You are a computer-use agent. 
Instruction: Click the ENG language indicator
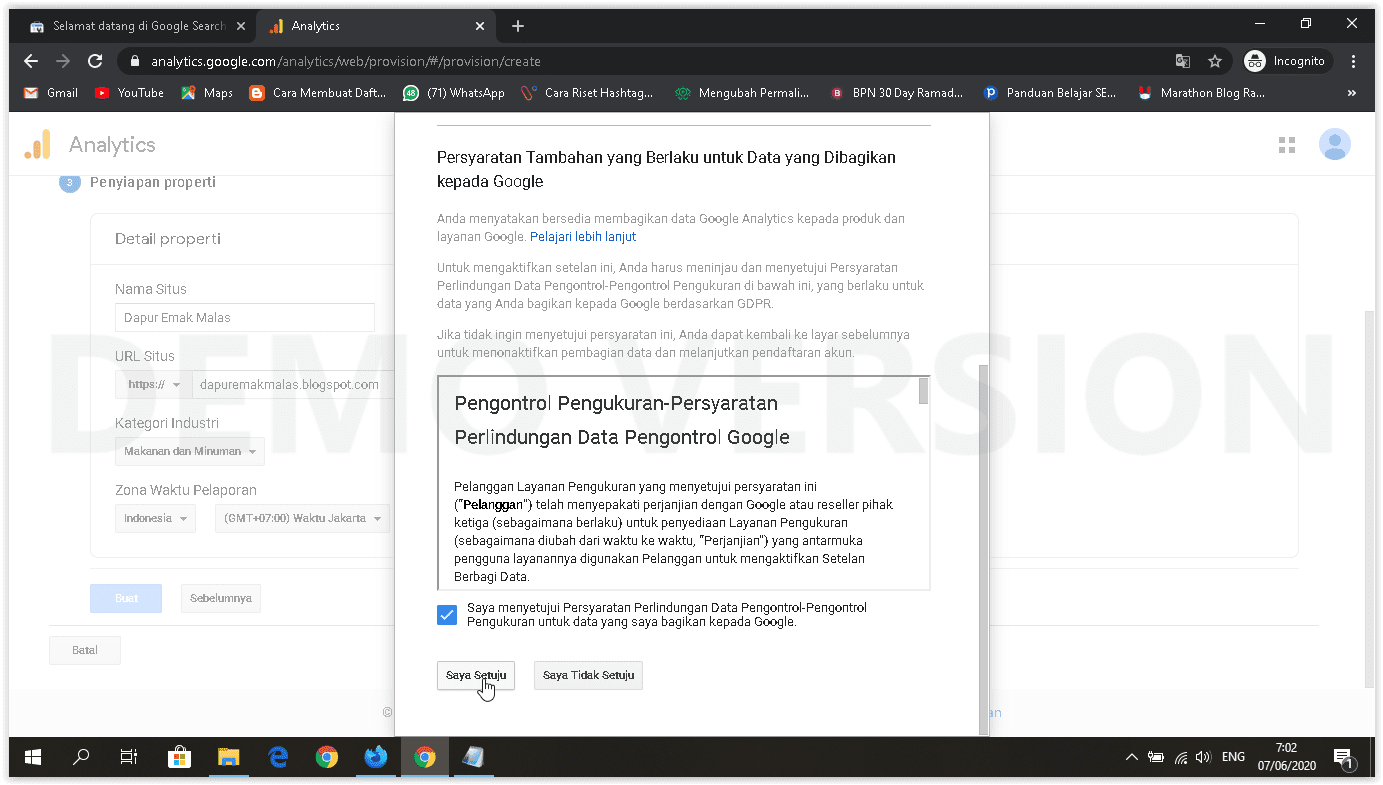(1233, 757)
